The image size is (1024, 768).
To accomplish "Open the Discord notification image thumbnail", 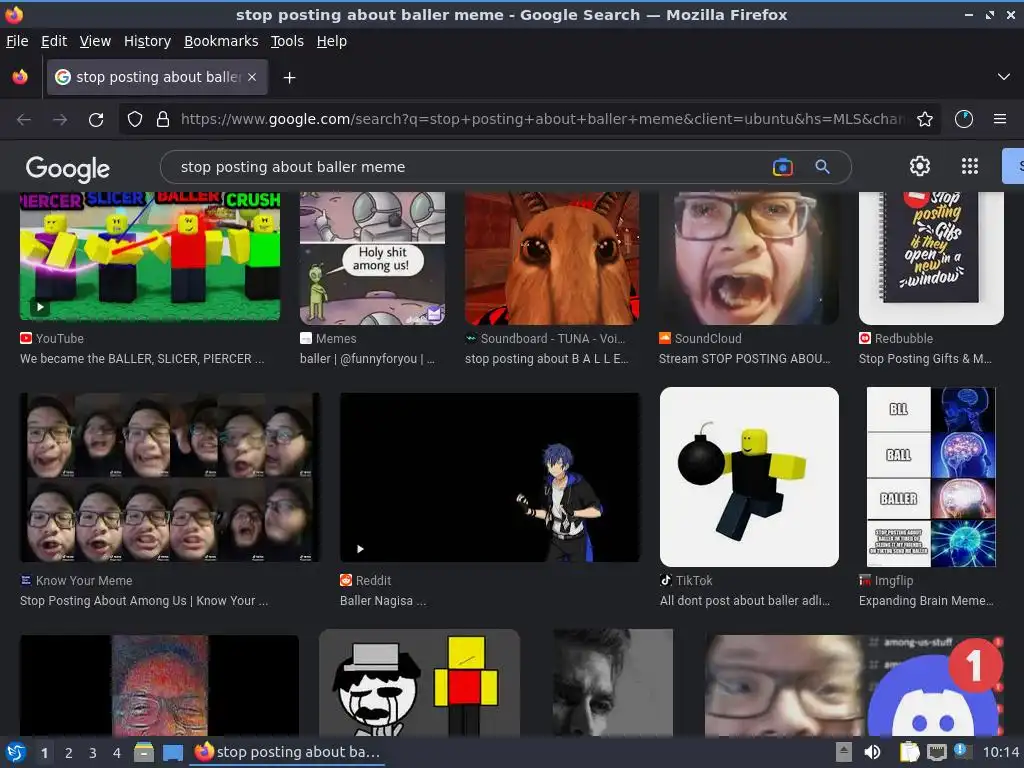I will pos(854,686).
